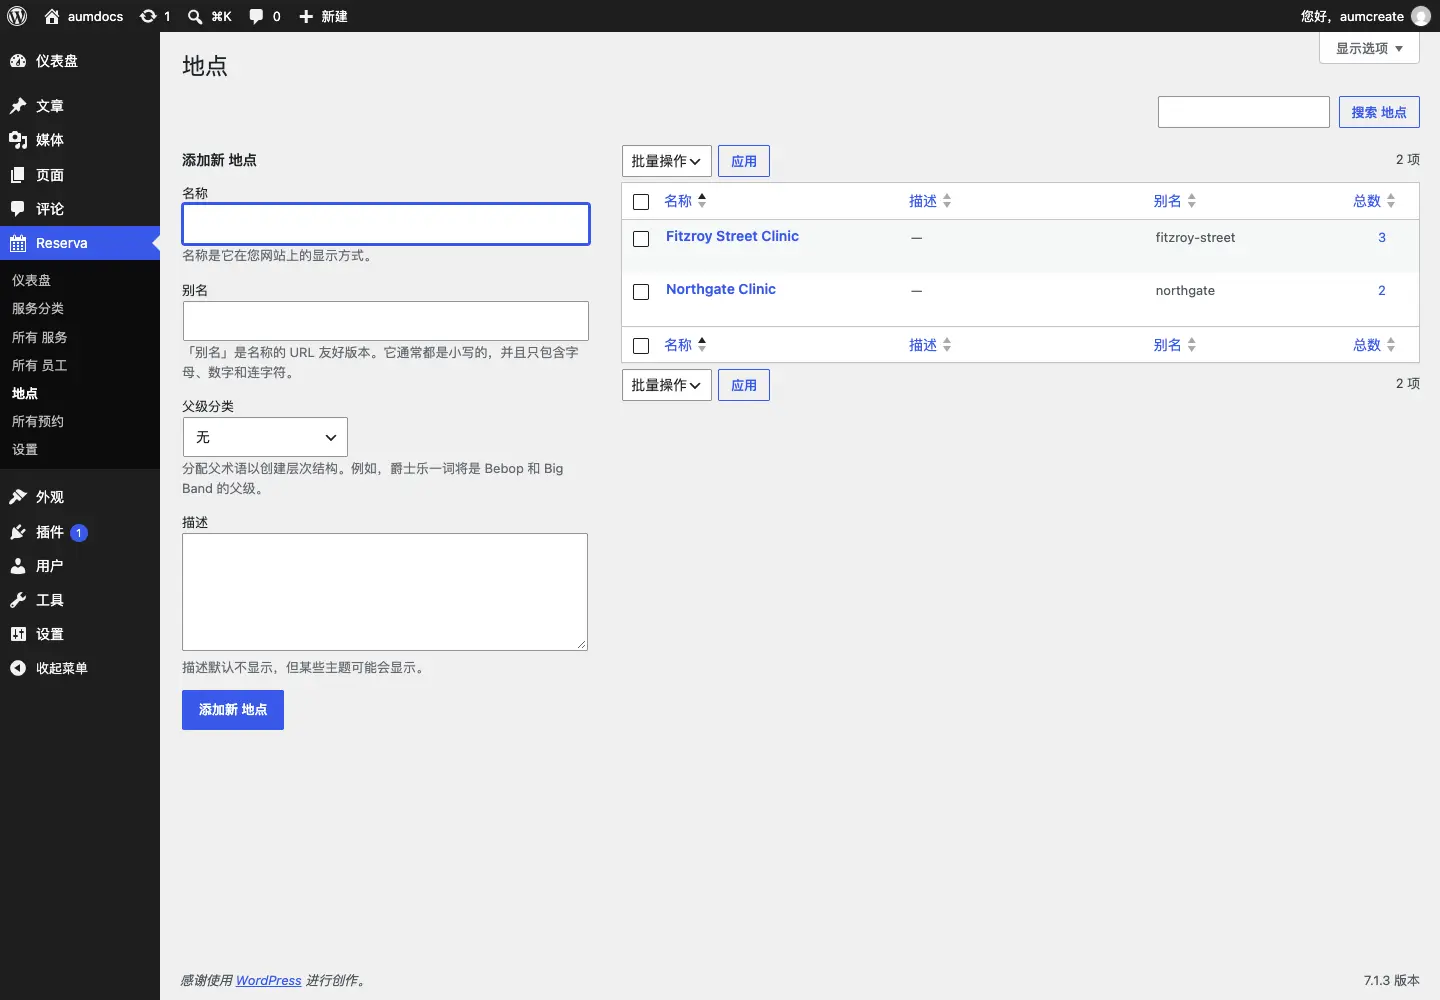Tick the Northgate Clinic checkbox
The height and width of the screenshot is (1000, 1440).
[641, 292]
